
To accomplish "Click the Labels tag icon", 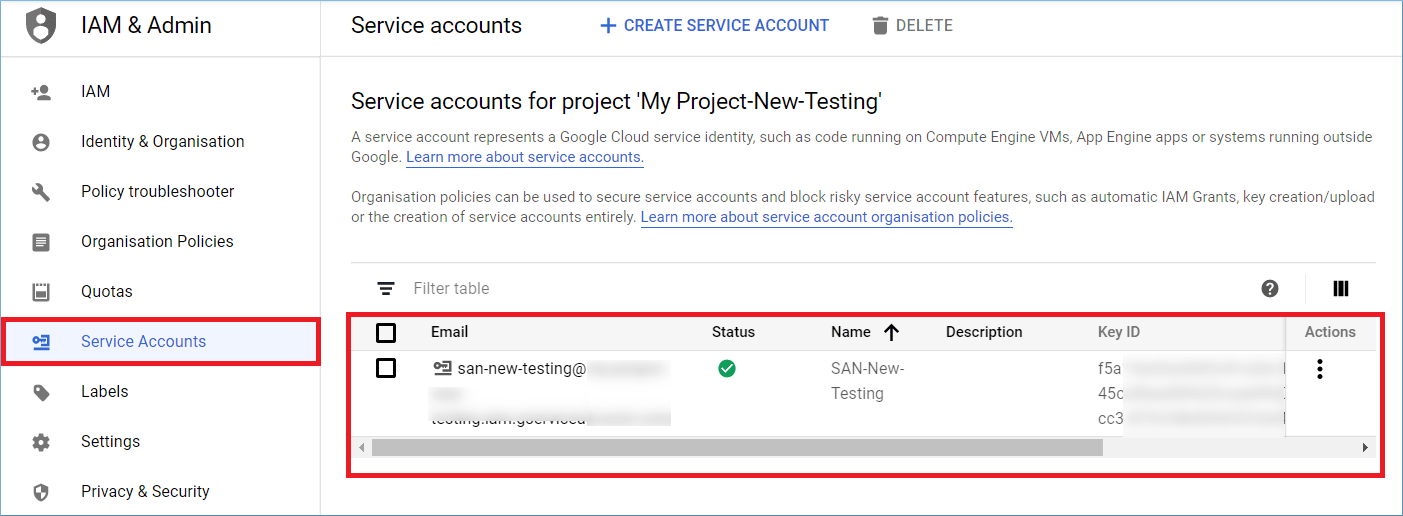I will [41, 392].
